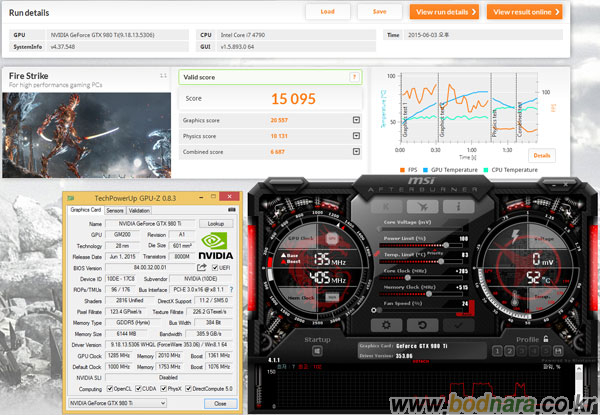Click the Memory Clock slider handle
Viewport: 600px width, 415px height.
click(x=429, y=294)
